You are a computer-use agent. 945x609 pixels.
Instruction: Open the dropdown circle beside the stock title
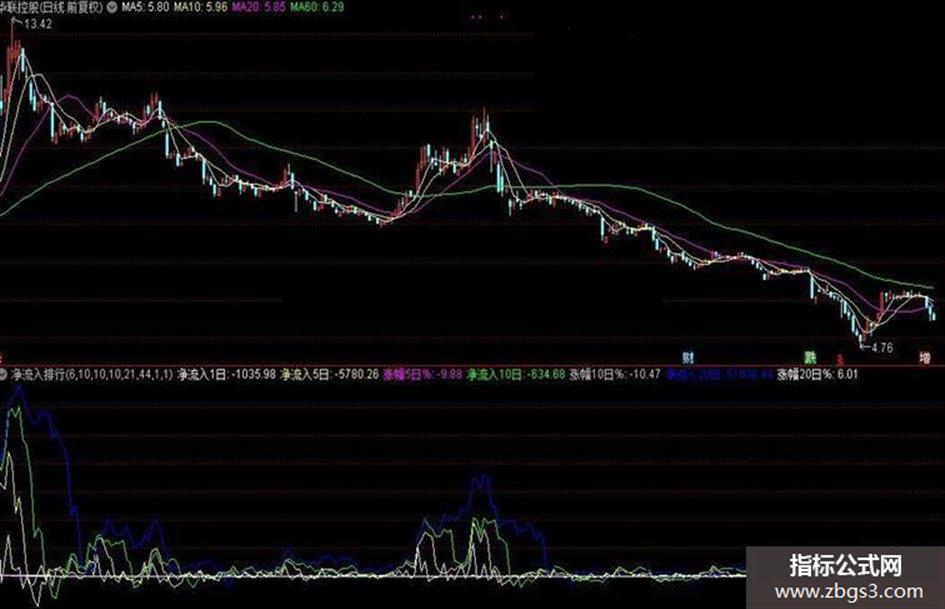click(x=113, y=7)
